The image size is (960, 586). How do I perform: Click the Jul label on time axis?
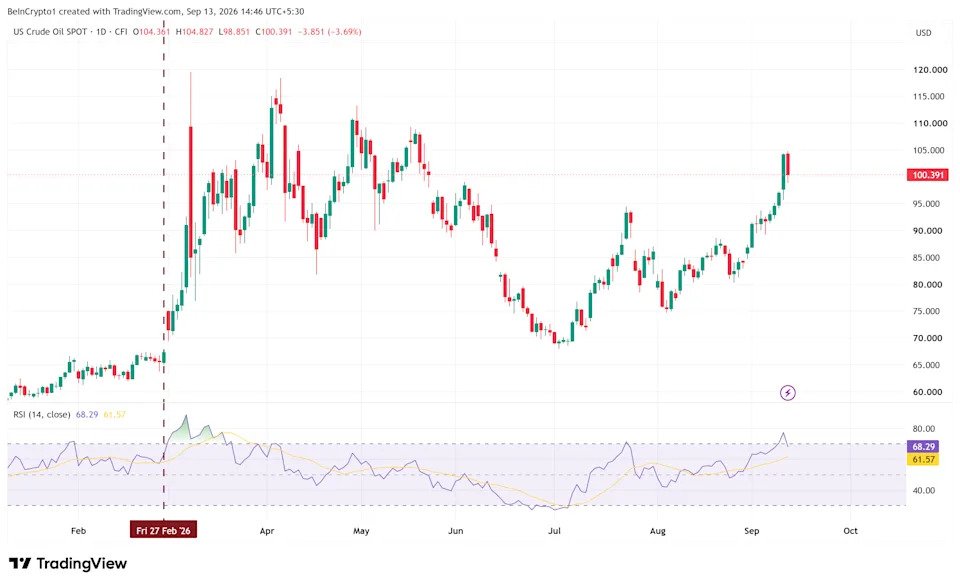coord(554,531)
